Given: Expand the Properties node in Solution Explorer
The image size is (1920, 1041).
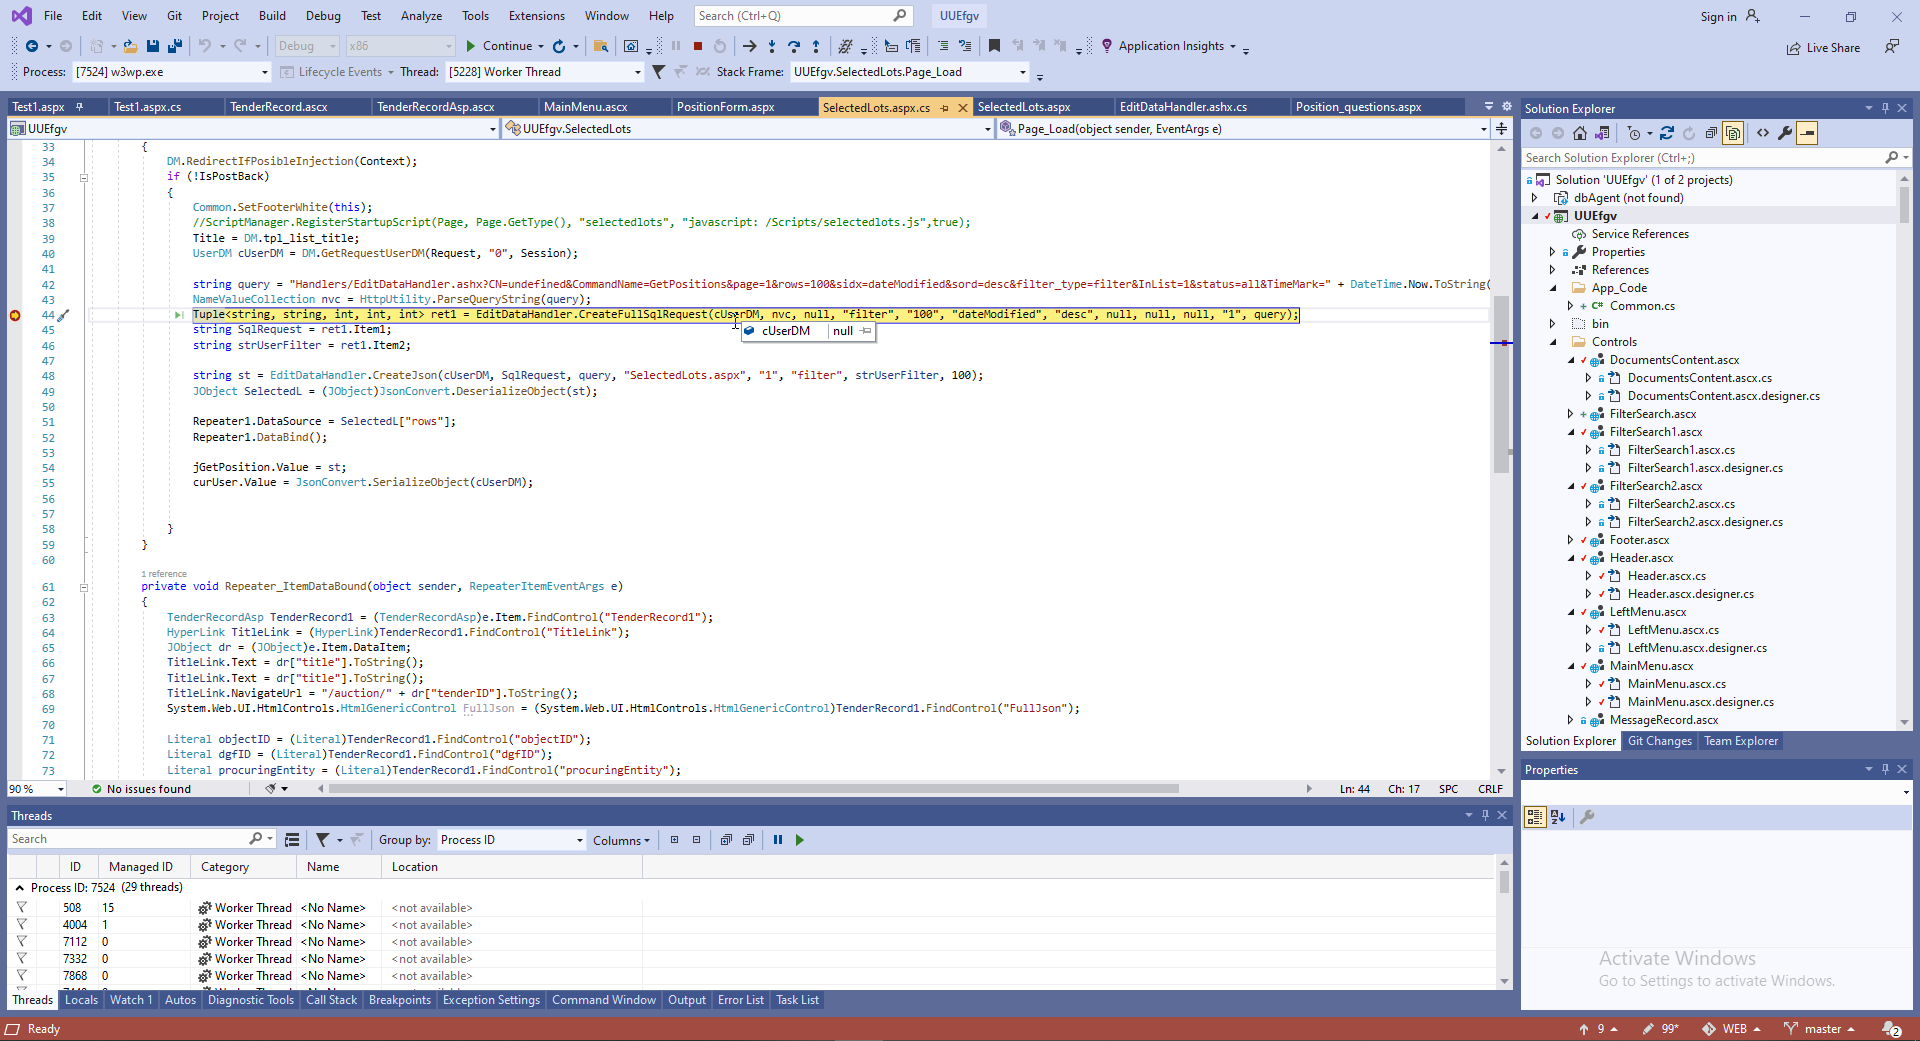Looking at the screenshot, I should [1552, 252].
